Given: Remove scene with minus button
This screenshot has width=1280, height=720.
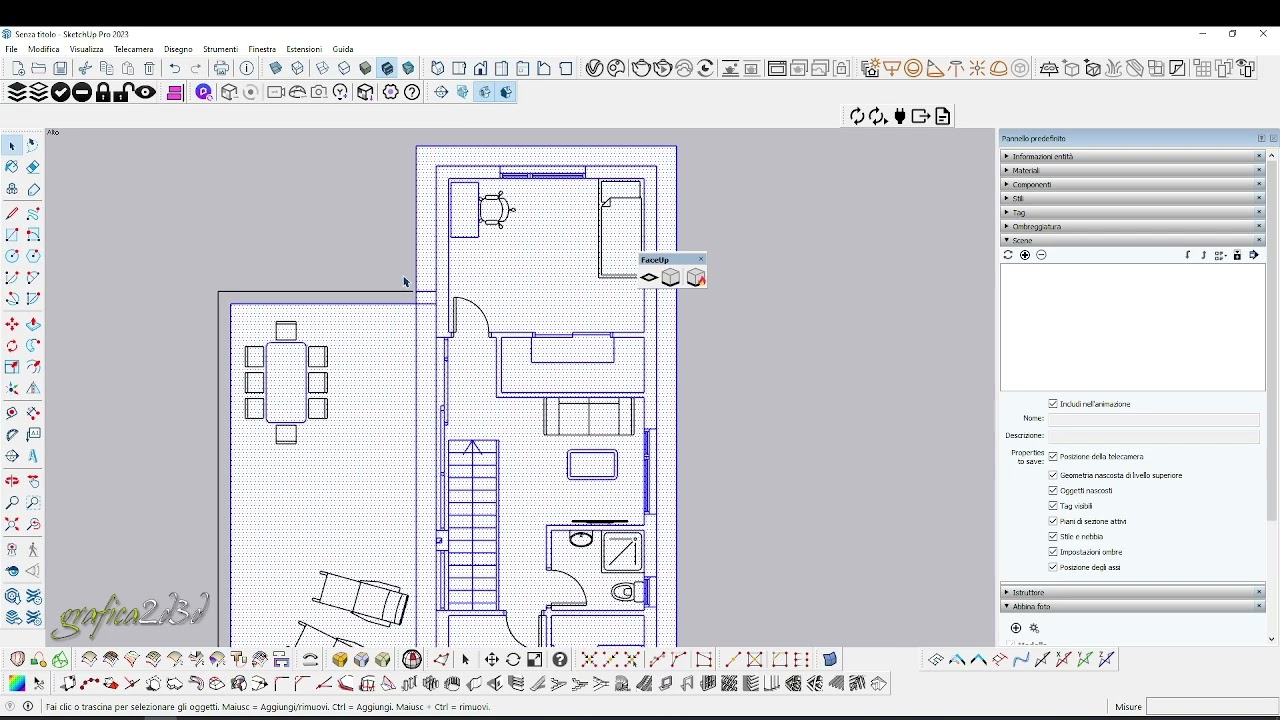Looking at the screenshot, I should (x=1041, y=255).
